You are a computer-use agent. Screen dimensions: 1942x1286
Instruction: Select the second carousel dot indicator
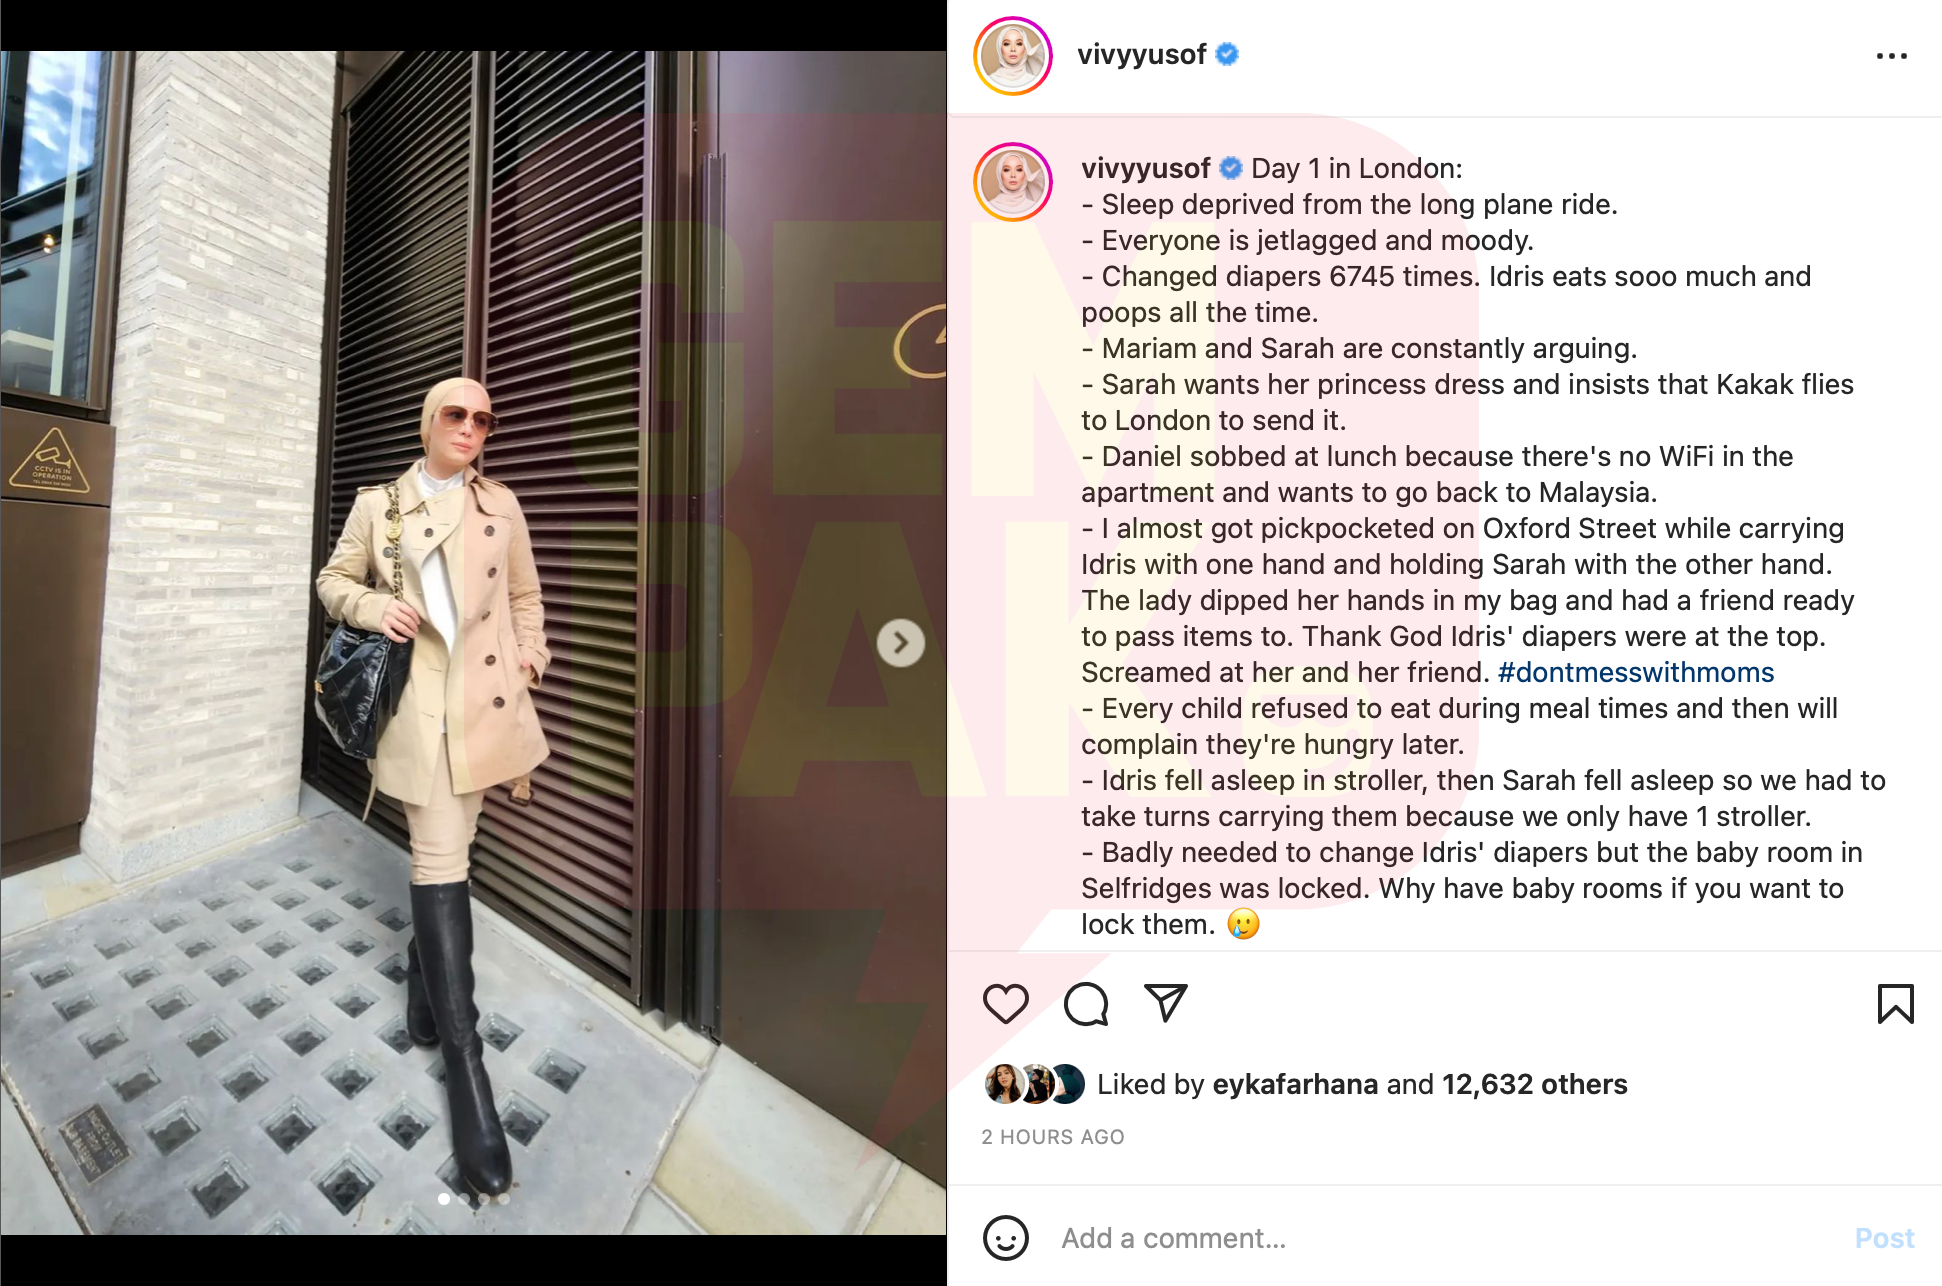pos(464,1199)
